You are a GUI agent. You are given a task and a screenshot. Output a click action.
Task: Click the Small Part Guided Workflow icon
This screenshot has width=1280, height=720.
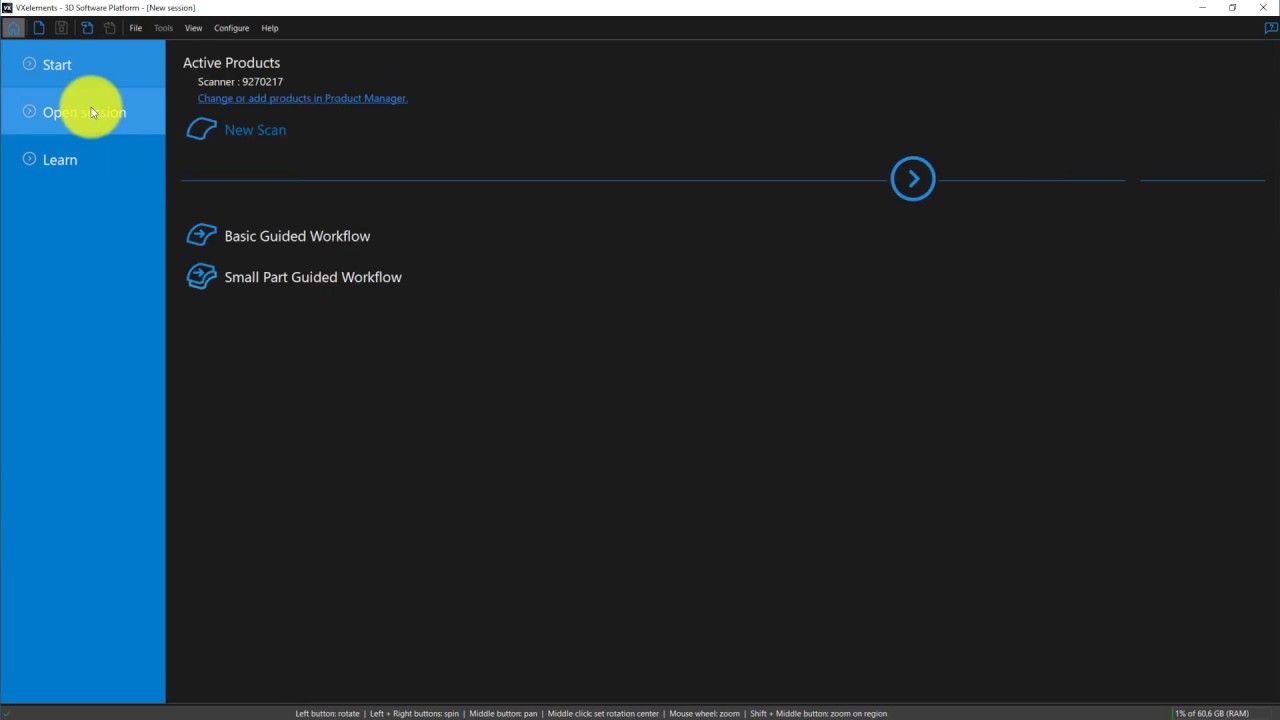click(201, 277)
